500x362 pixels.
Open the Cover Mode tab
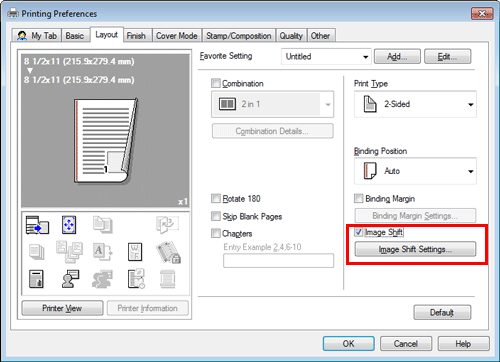(177, 36)
